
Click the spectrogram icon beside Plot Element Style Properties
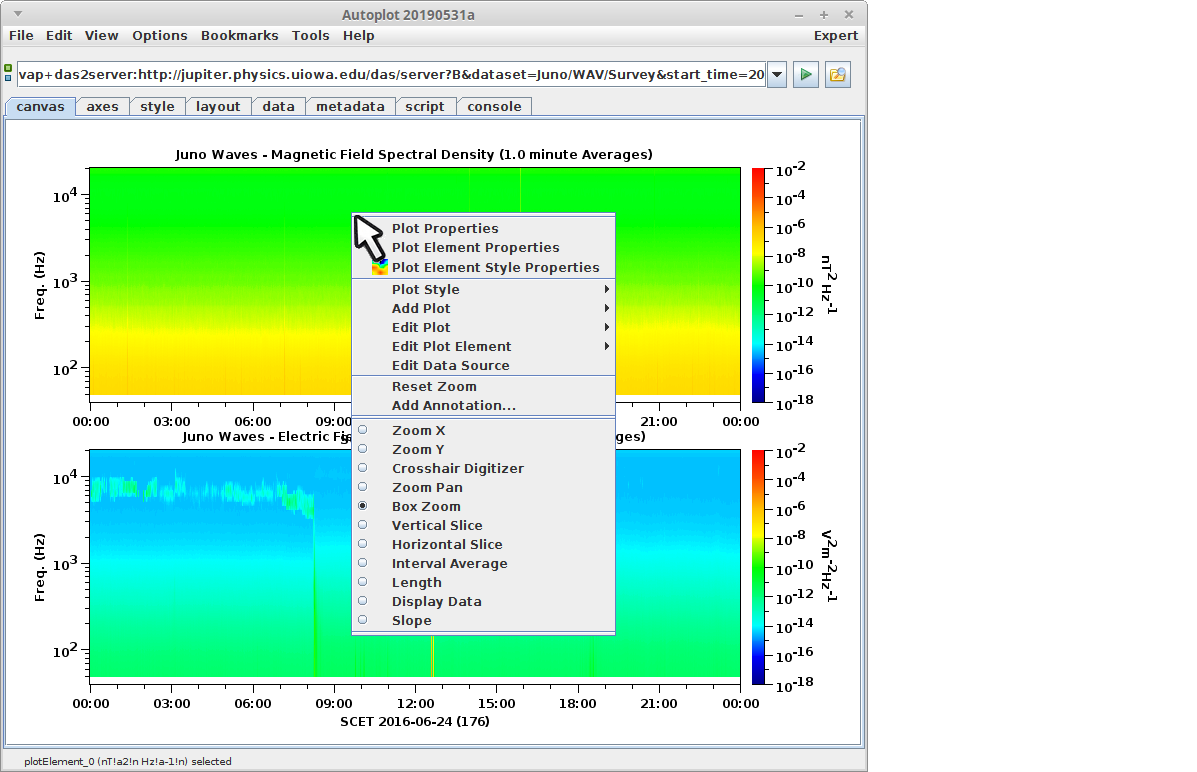click(x=380, y=268)
